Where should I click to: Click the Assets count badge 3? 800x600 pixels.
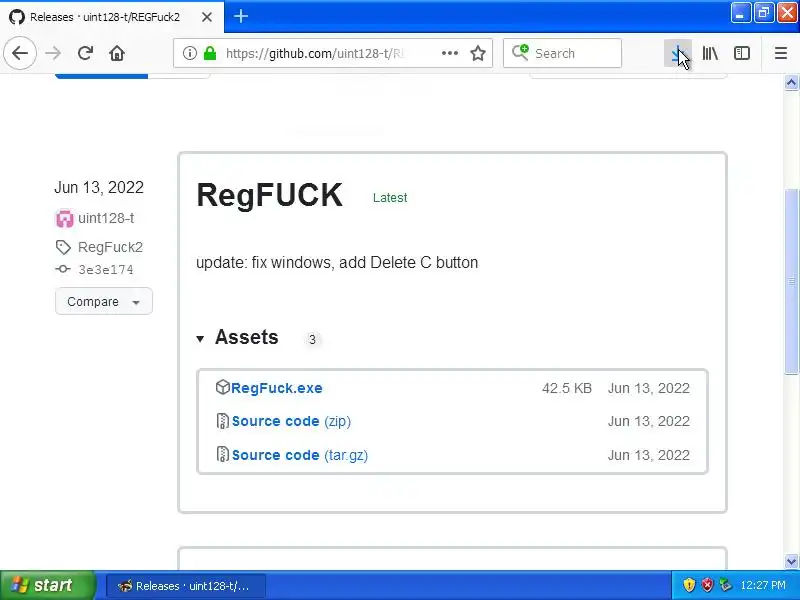pyautogui.click(x=312, y=339)
